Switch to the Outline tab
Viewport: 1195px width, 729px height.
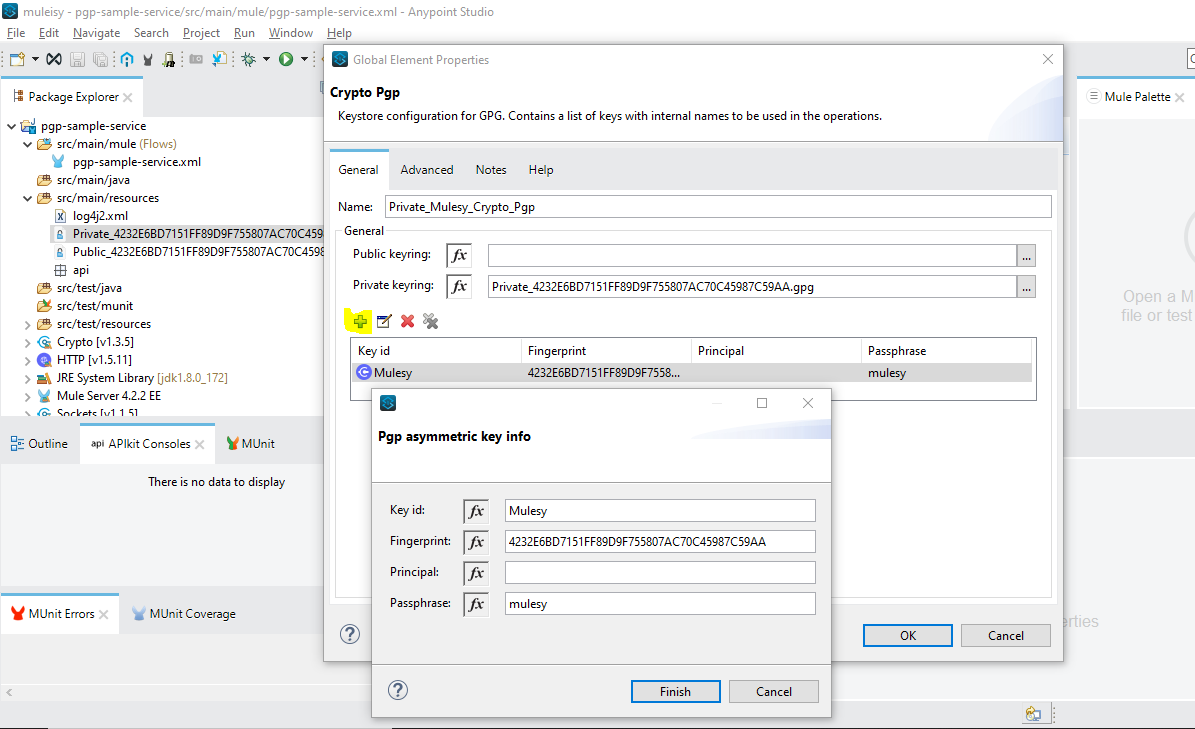point(39,444)
